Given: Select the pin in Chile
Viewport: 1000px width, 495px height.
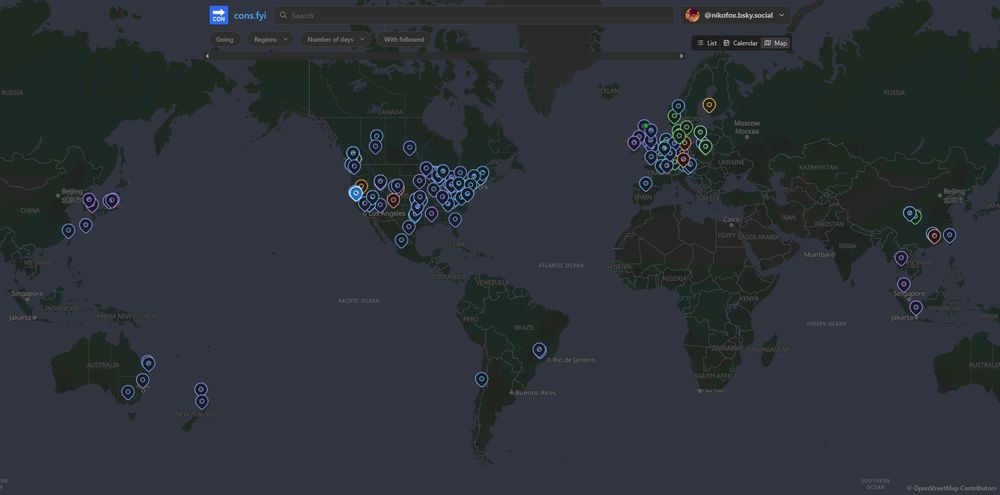Looking at the screenshot, I should (x=482, y=380).
